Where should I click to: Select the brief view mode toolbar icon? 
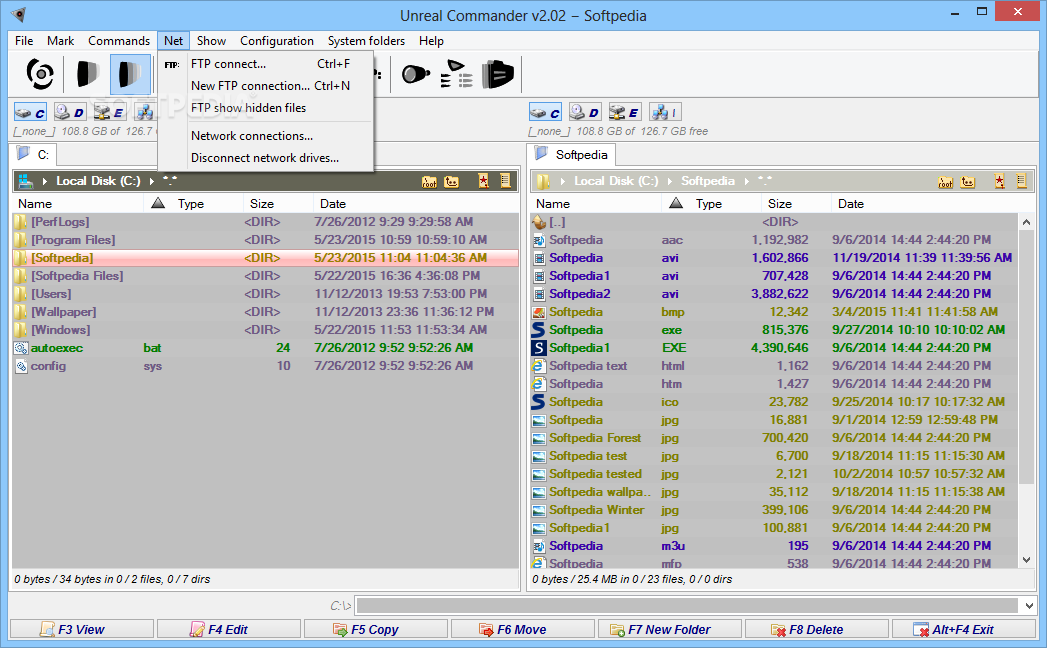pos(88,73)
